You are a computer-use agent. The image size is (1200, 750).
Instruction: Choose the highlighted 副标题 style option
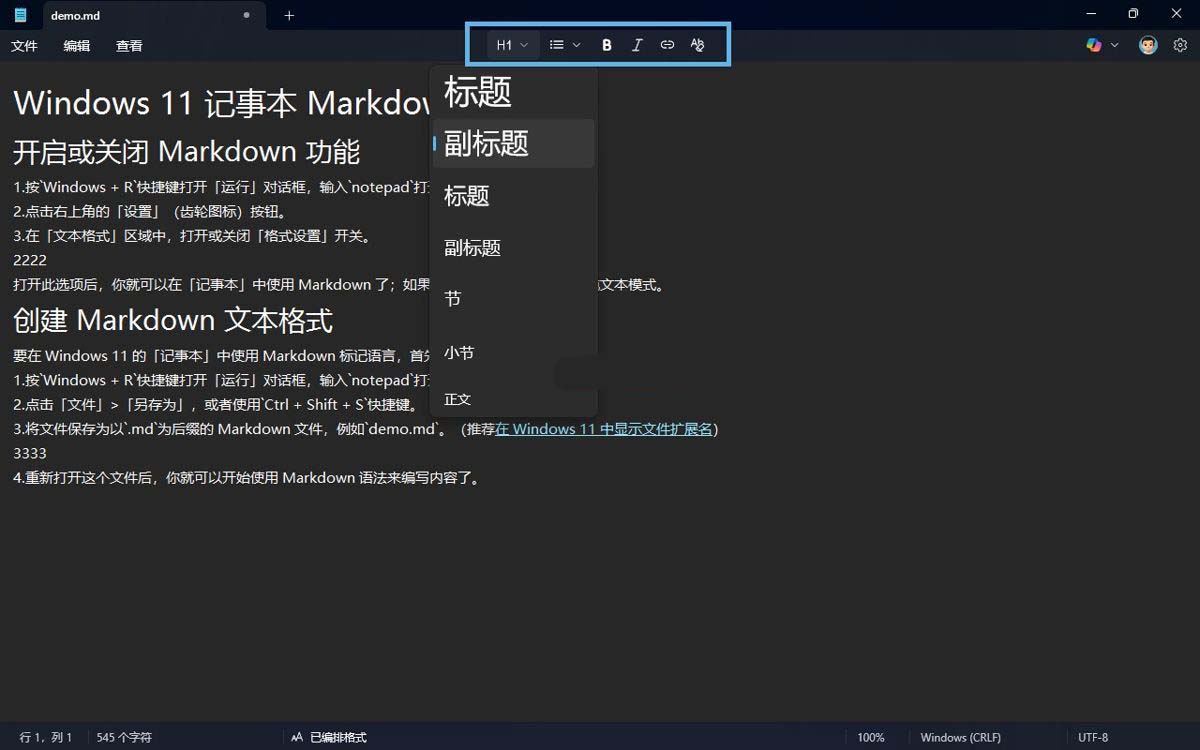click(x=514, y=143)
